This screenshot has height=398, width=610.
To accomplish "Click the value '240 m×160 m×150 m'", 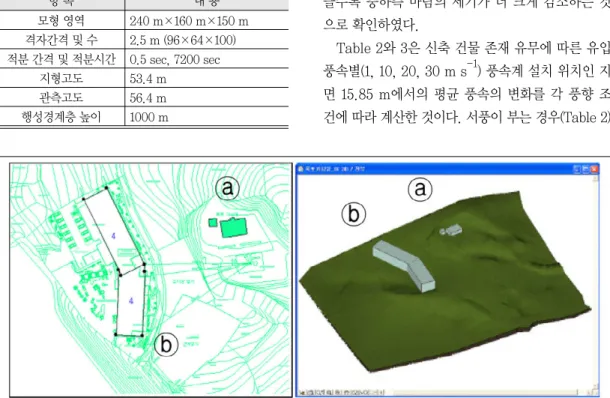I will [189, 21].
